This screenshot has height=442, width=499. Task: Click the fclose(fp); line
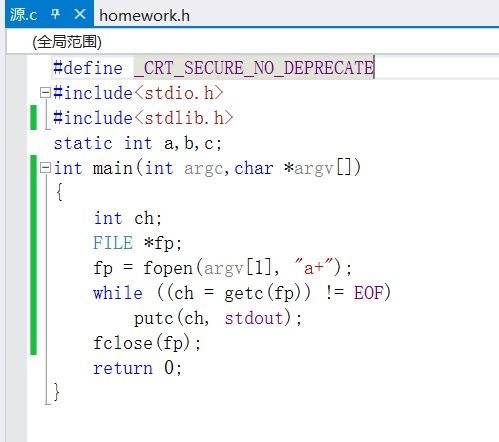(147, 343)
